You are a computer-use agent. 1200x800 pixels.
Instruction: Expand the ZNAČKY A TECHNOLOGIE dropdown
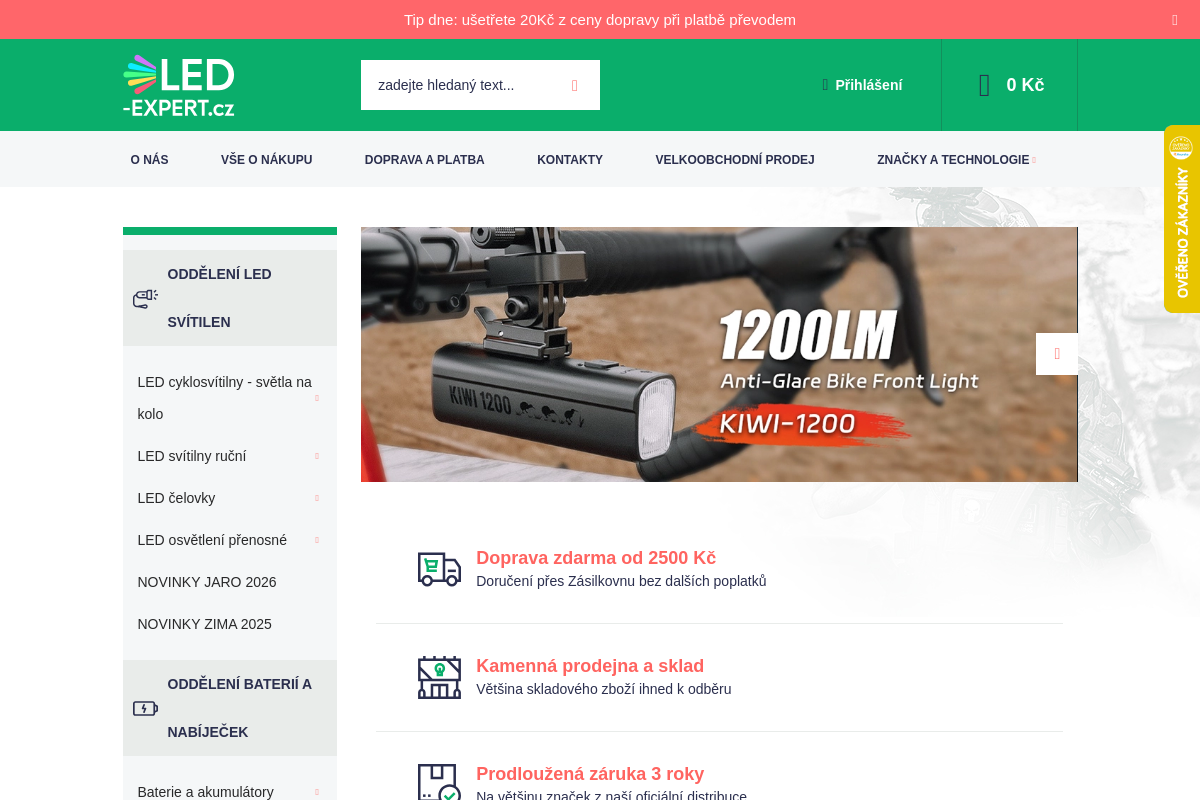click(1035, 159)
